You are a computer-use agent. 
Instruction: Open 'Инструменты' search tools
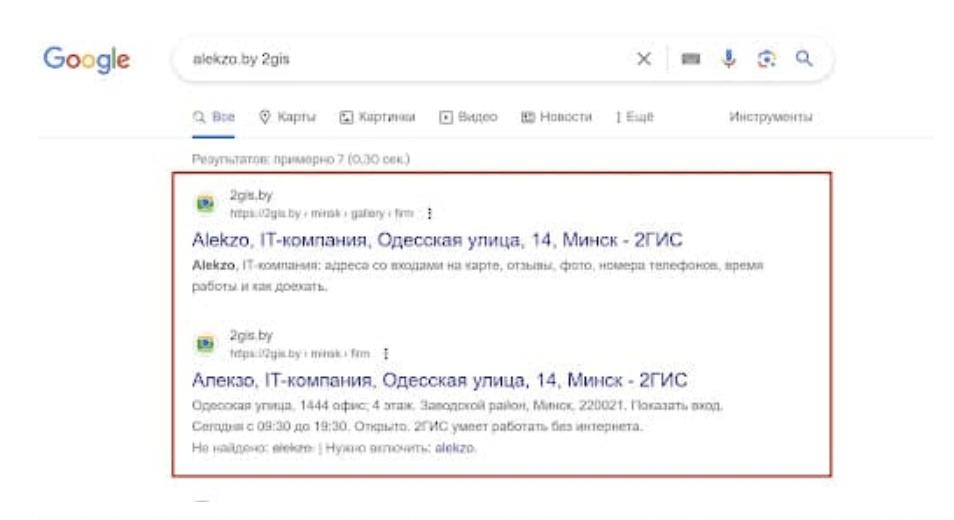[x=771, y=117]
